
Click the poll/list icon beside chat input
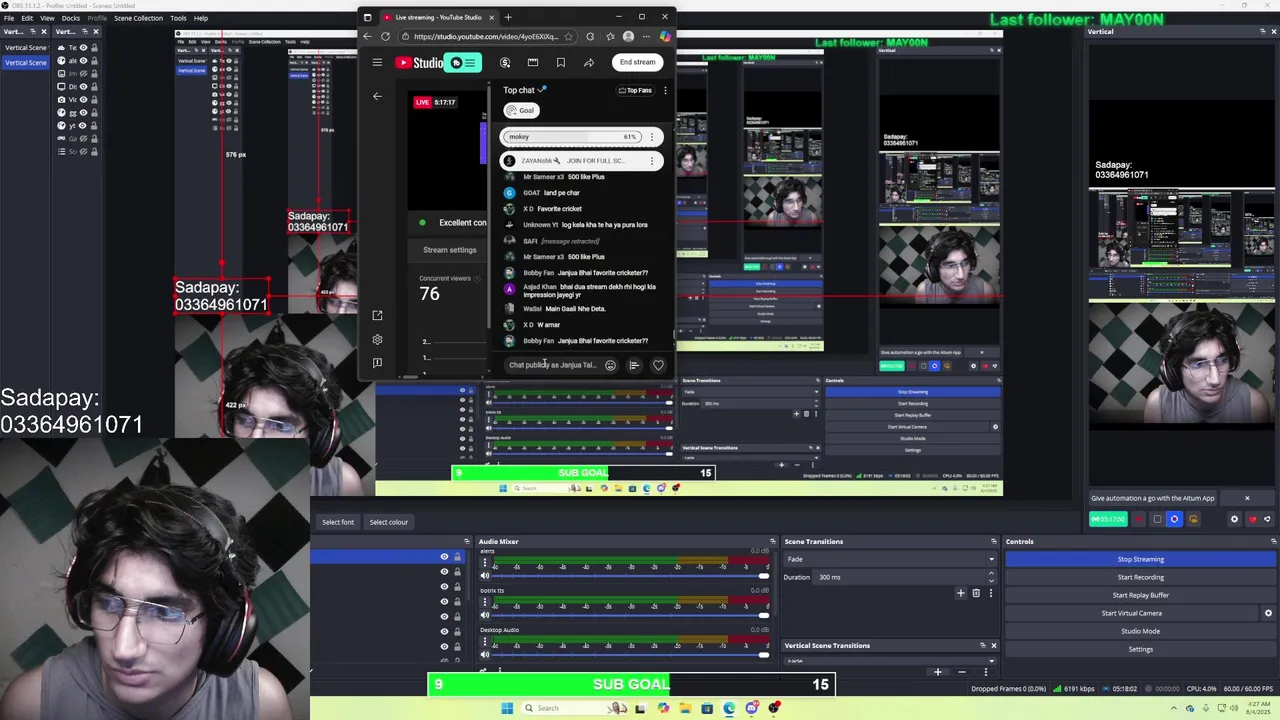click(x=634, y=365)
